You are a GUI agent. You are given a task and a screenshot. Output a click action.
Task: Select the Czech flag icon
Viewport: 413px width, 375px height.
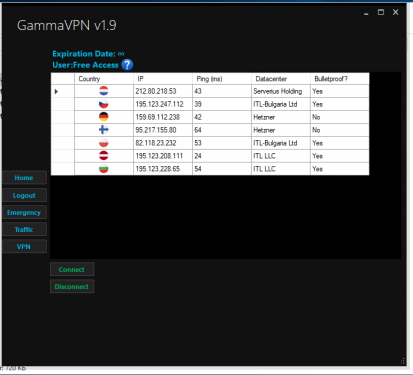(x=104, y=104)
